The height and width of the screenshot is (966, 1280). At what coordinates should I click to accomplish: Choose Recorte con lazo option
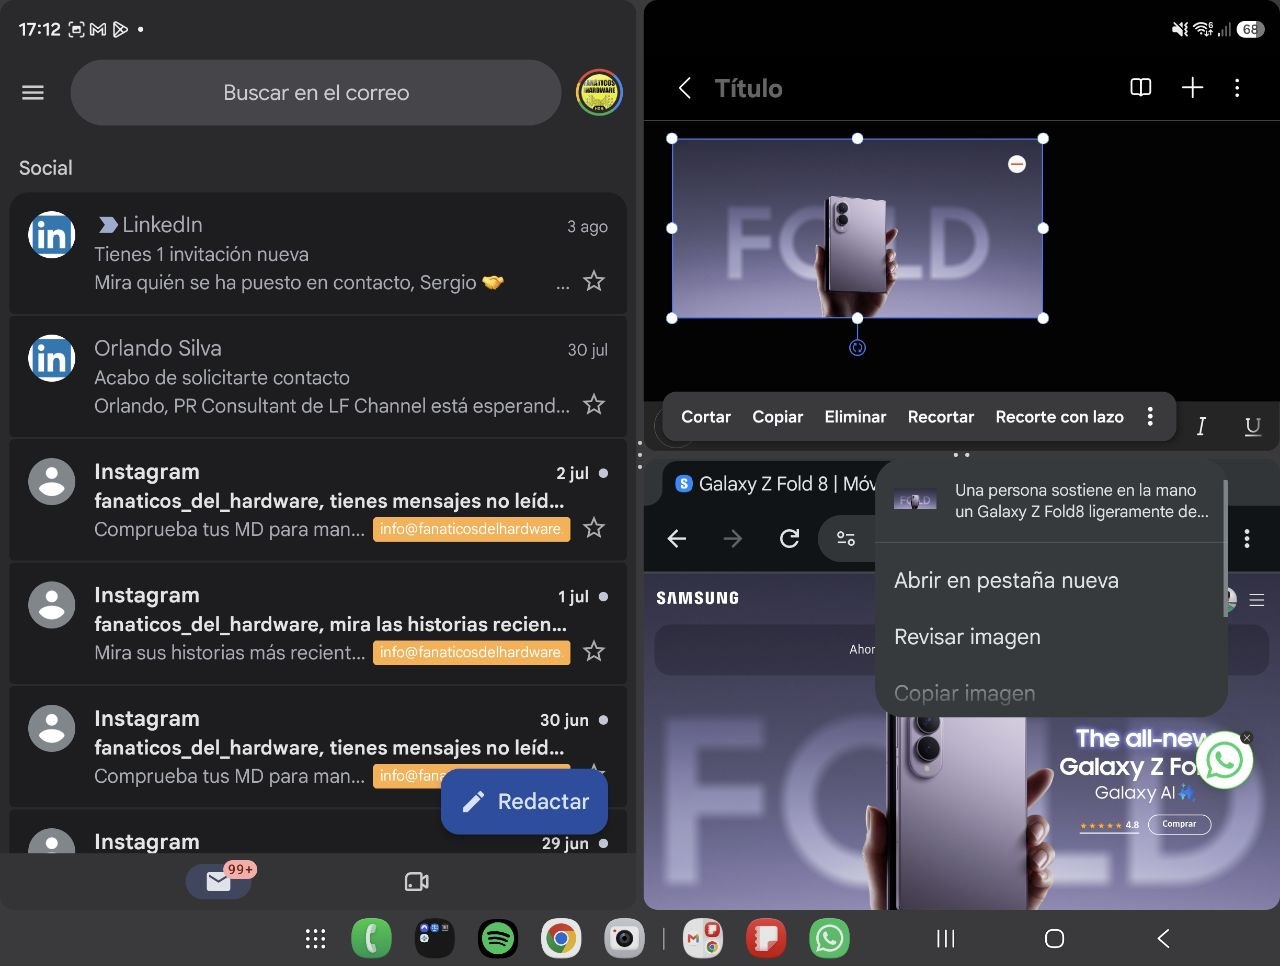point(1059,417)
